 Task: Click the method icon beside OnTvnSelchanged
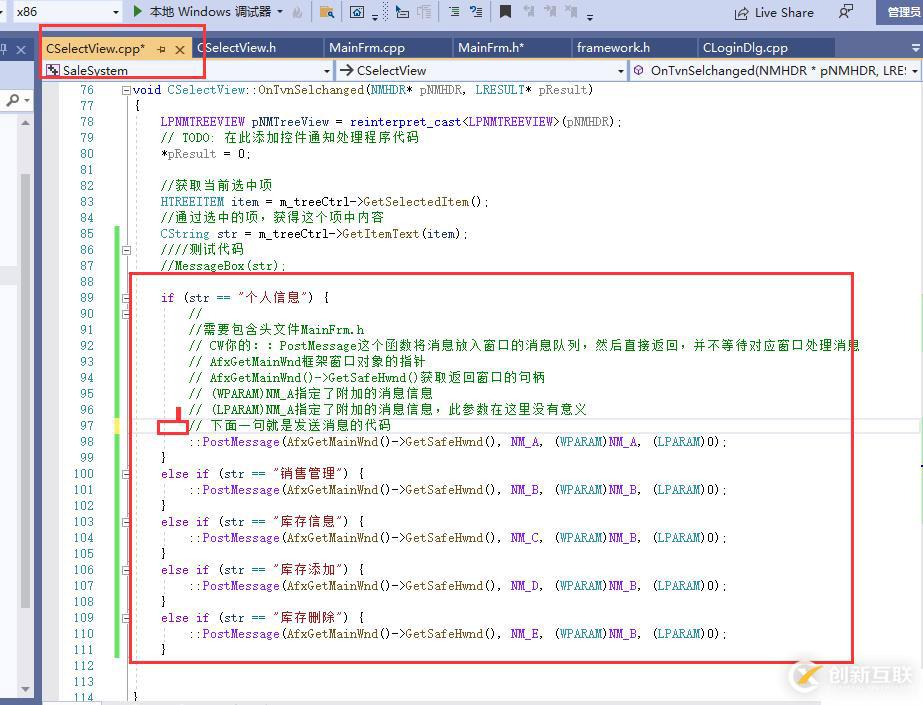[638, 71]
